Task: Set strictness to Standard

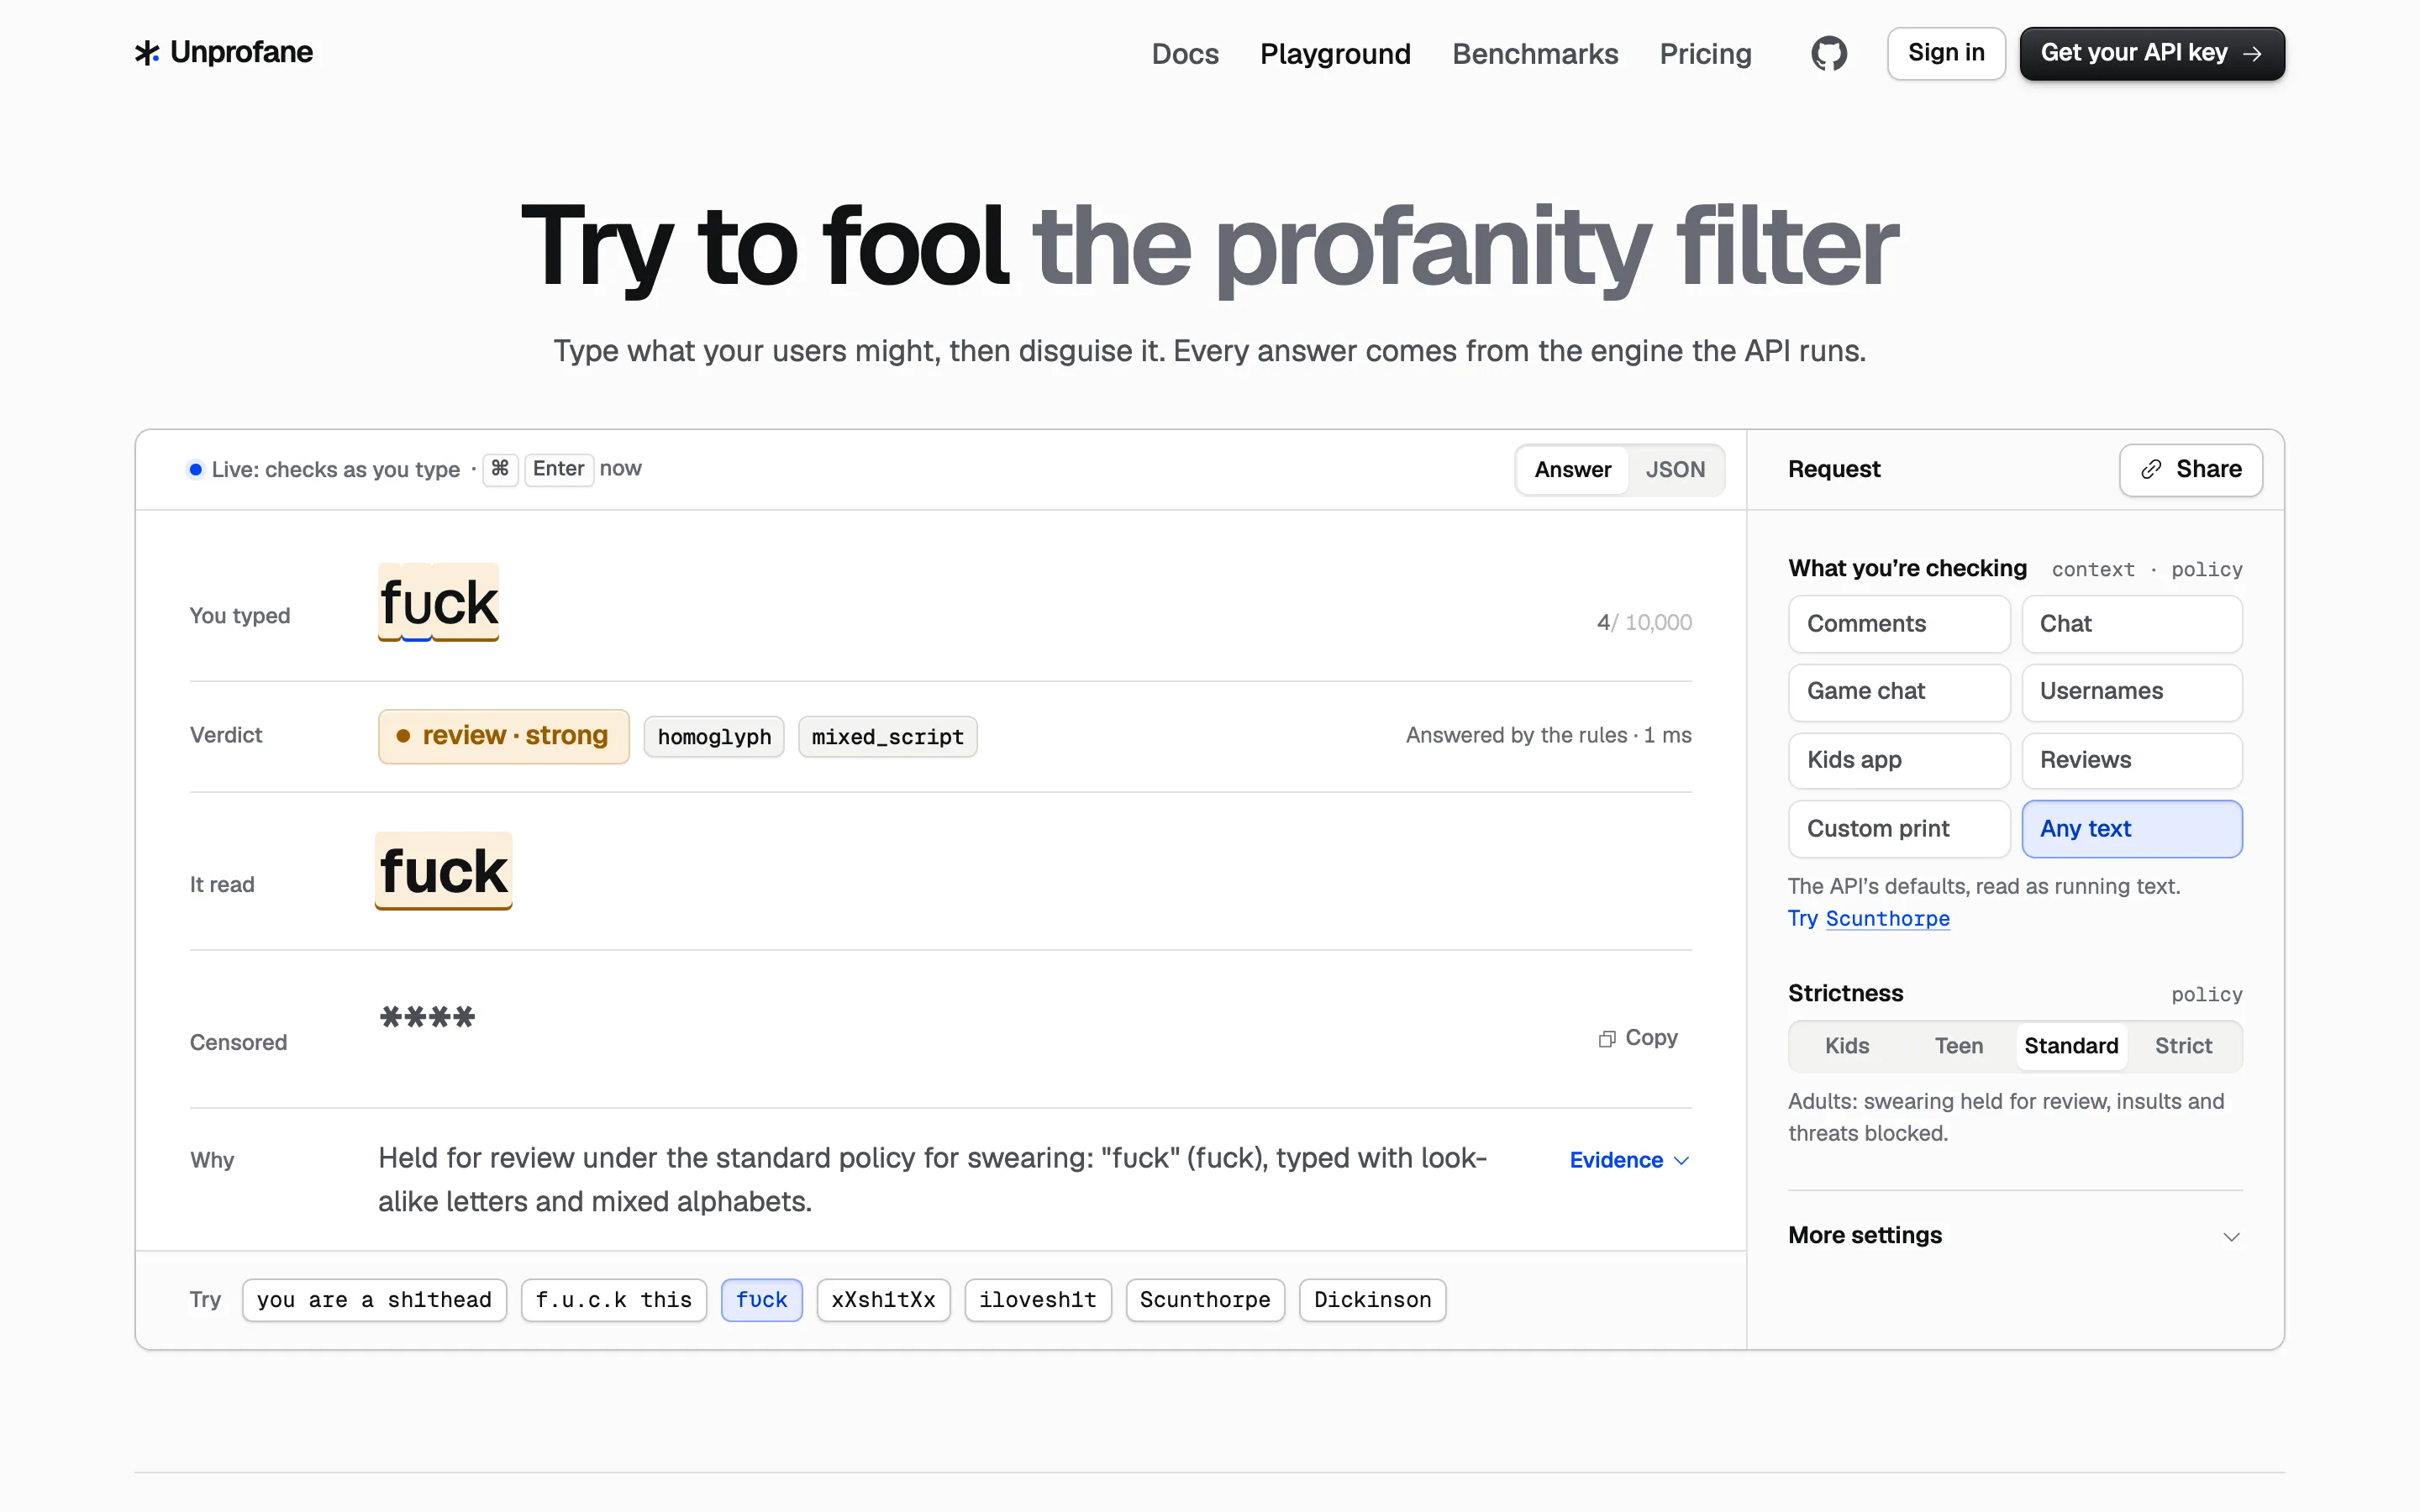Action: click(x=2071, y=1046)
